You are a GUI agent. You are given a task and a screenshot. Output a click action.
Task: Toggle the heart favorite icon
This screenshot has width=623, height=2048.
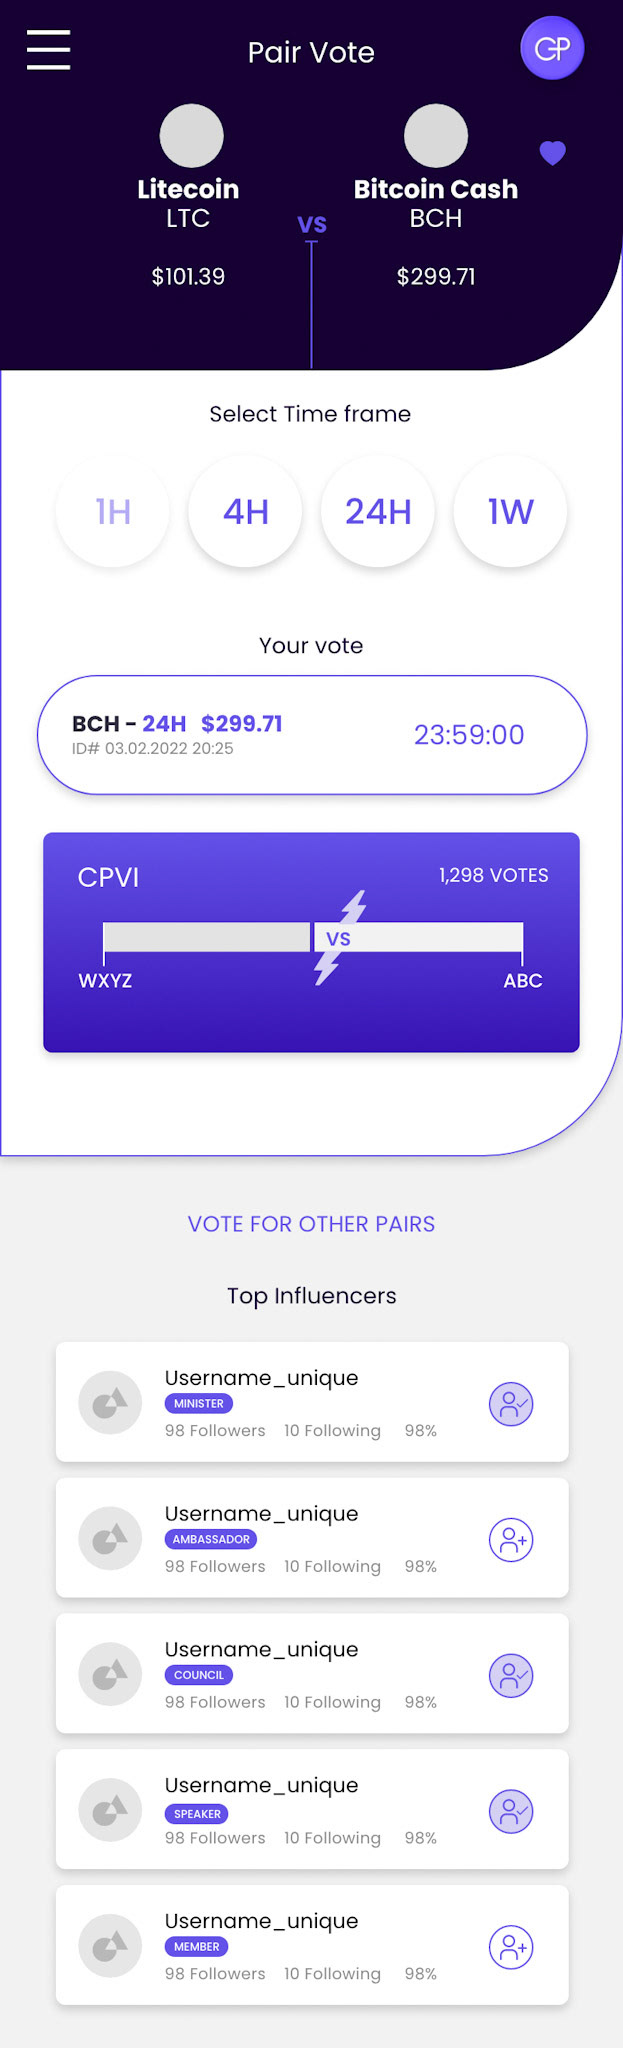552,152
